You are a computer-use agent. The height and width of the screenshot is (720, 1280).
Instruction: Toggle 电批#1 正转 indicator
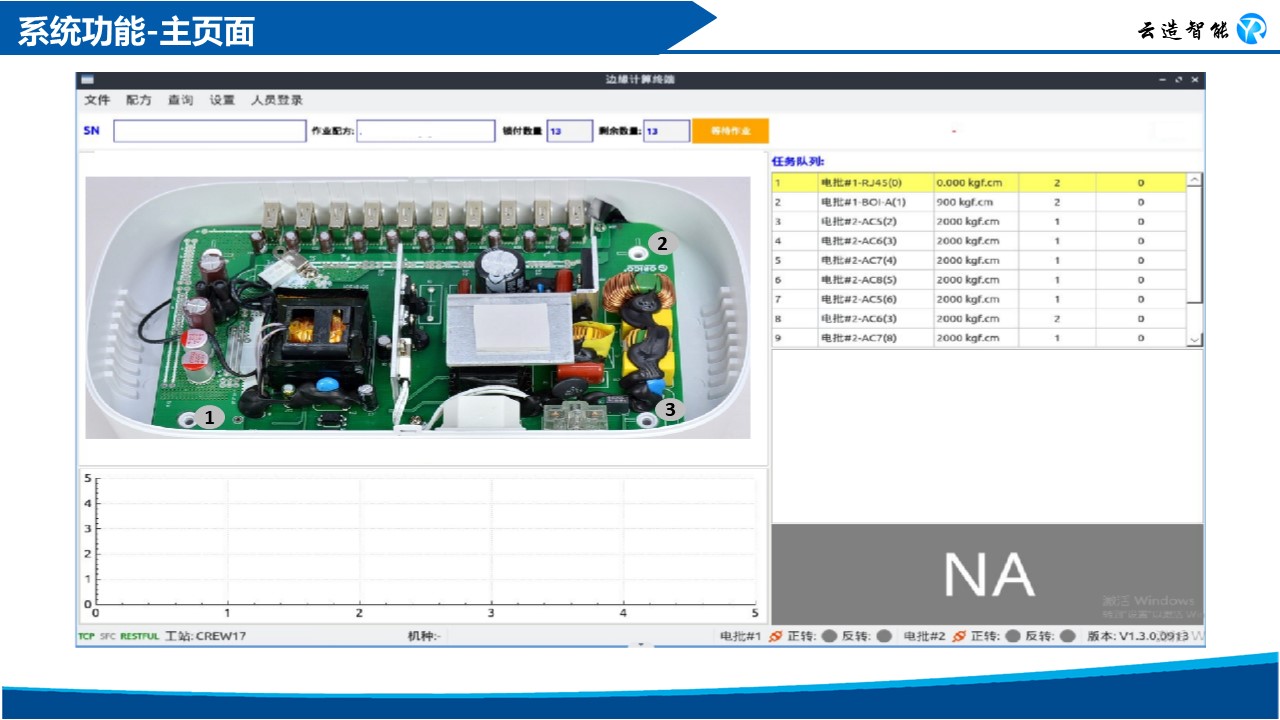[829, 636]
